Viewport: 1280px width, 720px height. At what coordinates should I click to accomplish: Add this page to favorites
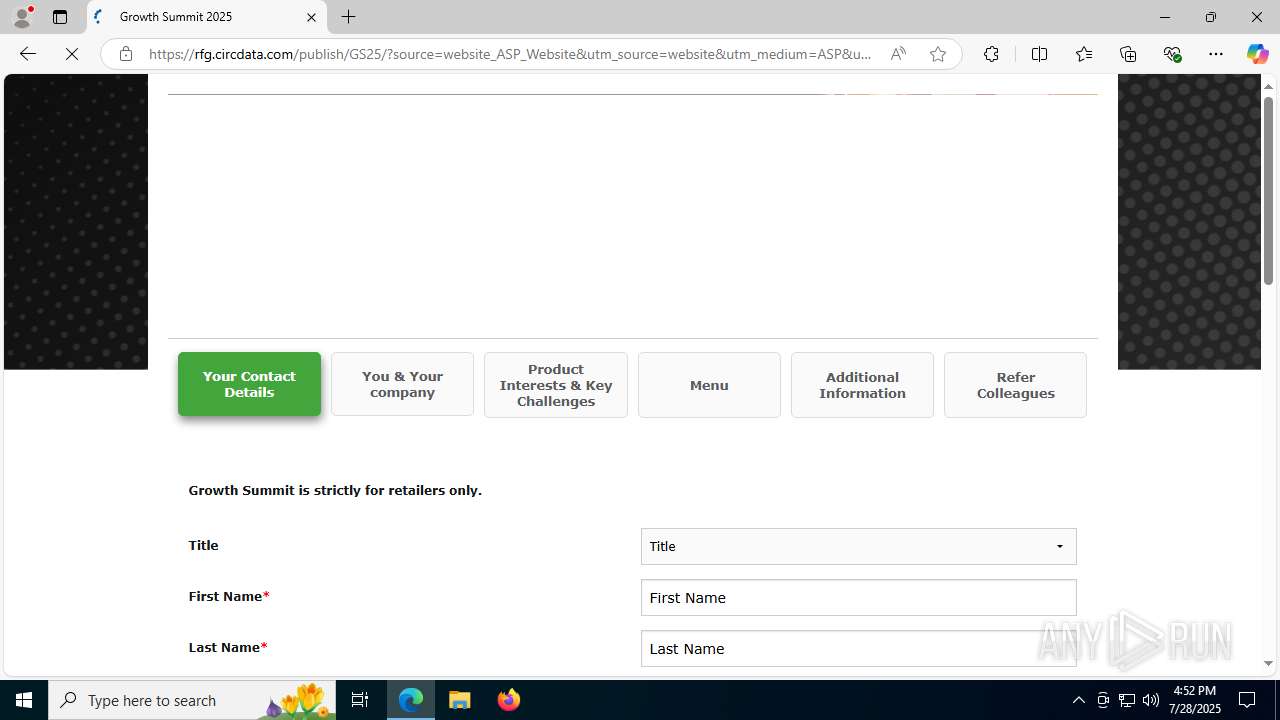coord(938,54)
